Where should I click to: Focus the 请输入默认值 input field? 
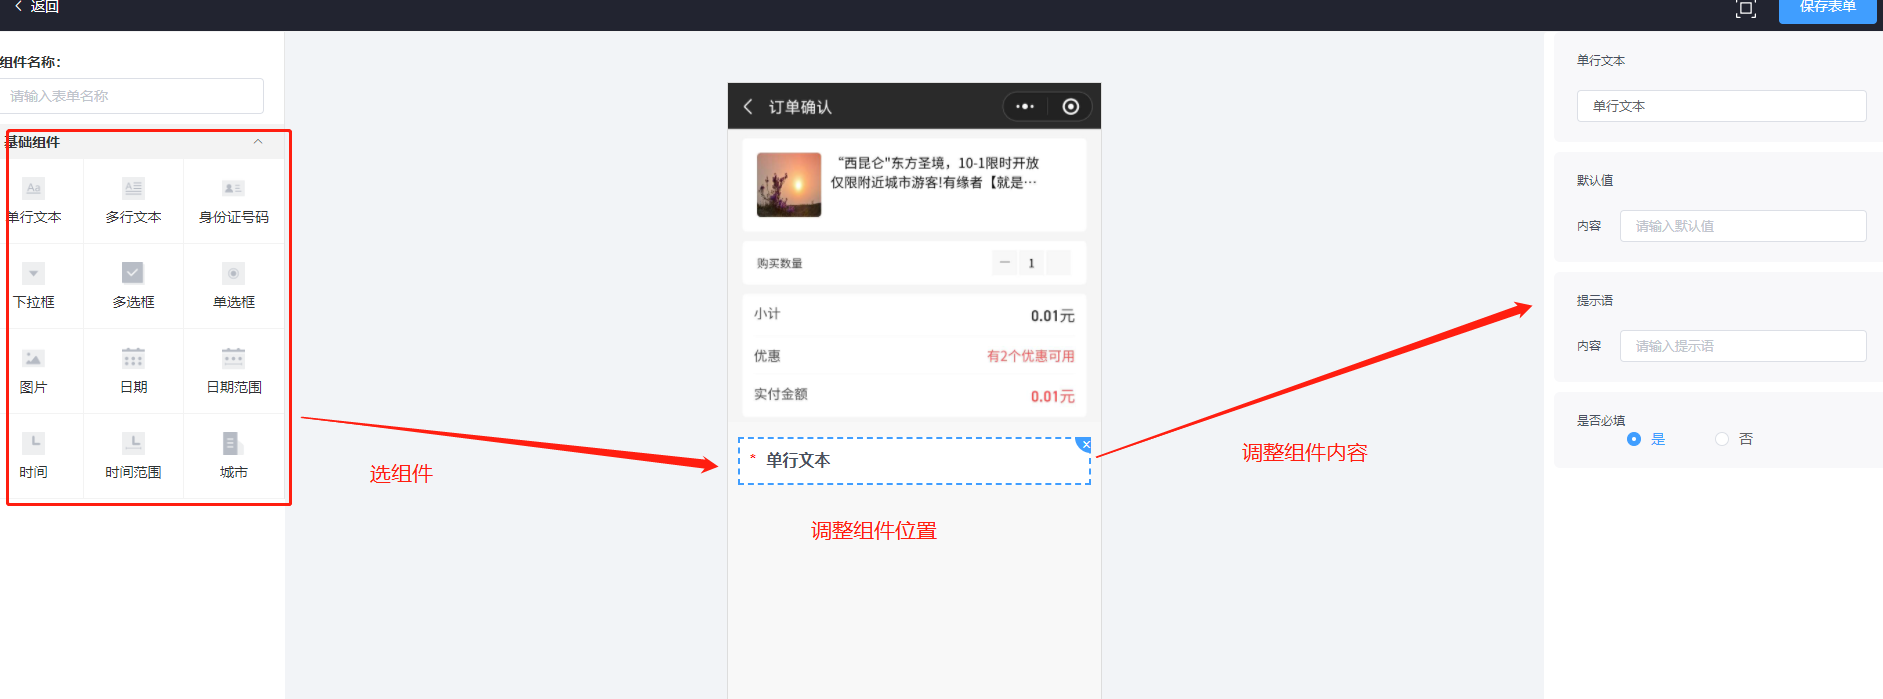(1743, 226)
